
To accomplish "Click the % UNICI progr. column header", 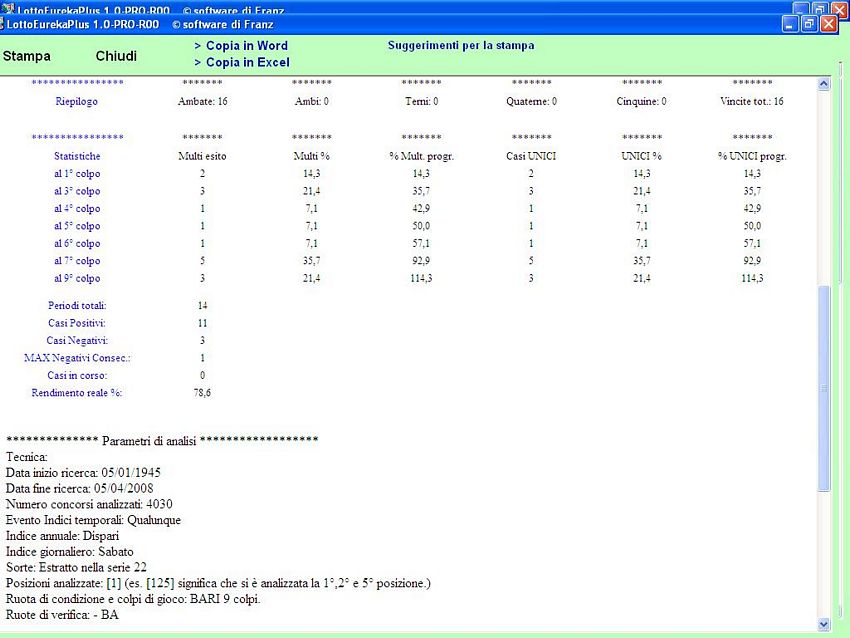I will point(752,156).
